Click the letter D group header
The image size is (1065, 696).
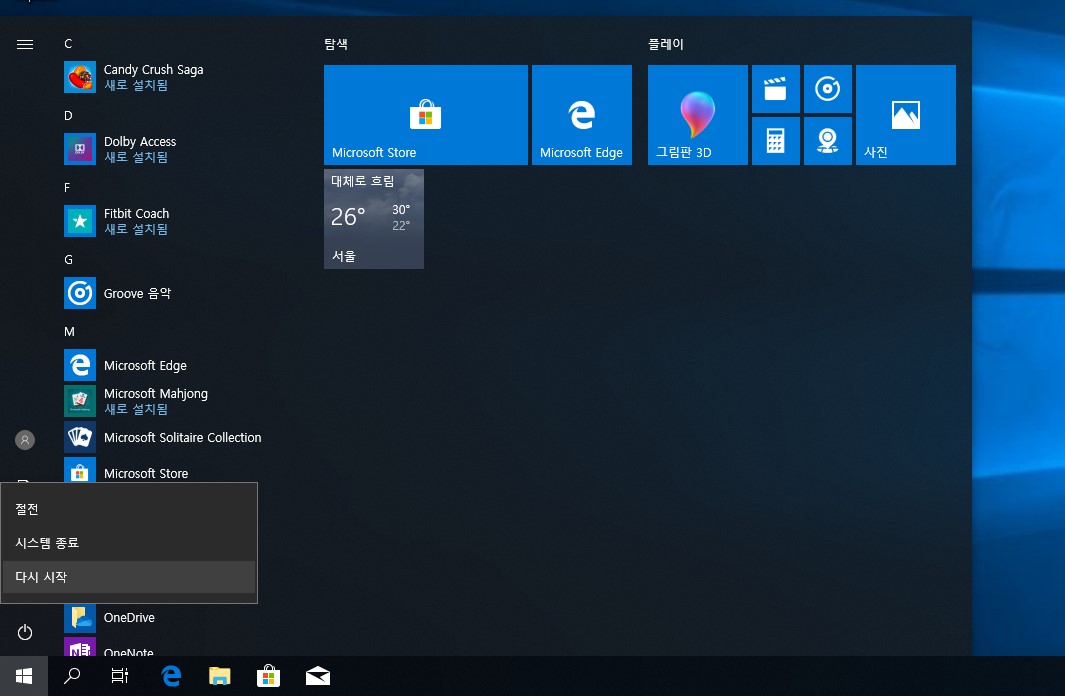tap(68, 116)
